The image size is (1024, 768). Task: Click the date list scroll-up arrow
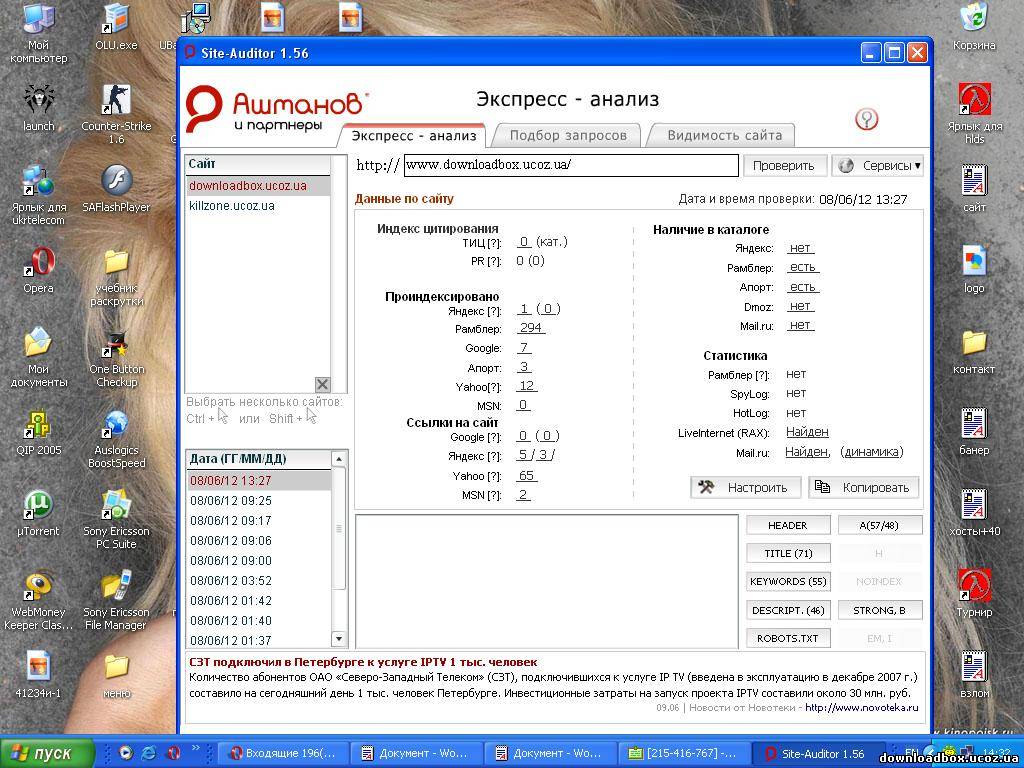[x=339, y=459]
